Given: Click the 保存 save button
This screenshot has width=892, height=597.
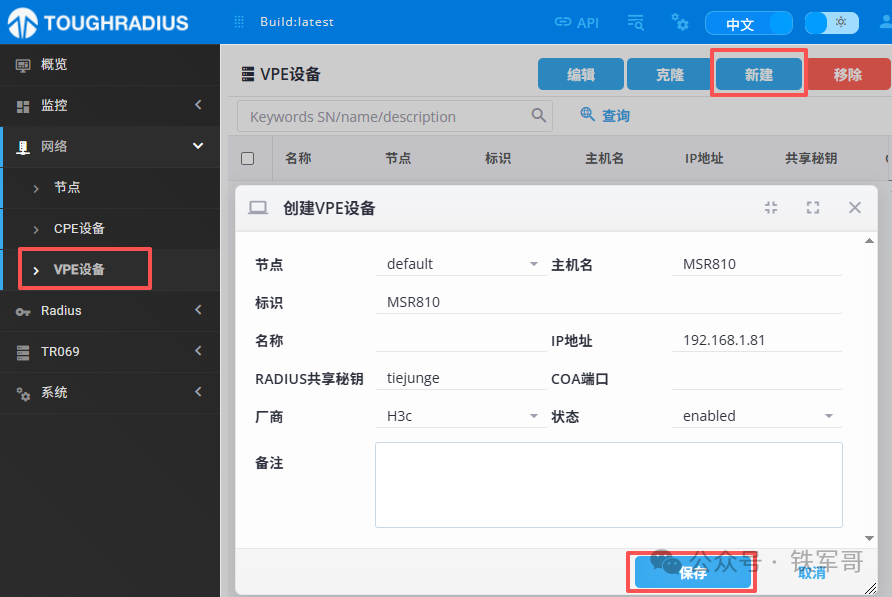Looking at the screenshot, I should (692, 573).
